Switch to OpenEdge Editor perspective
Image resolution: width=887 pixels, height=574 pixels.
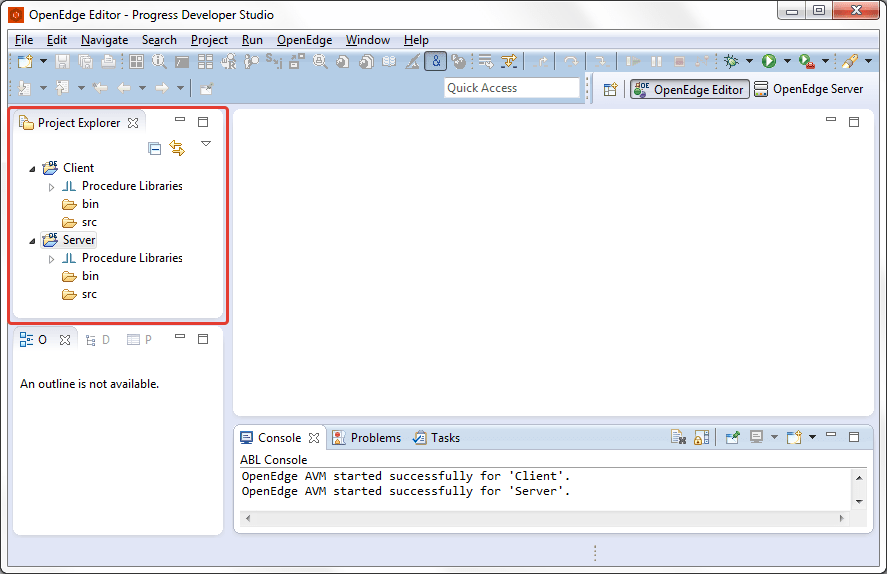[690, 89]
